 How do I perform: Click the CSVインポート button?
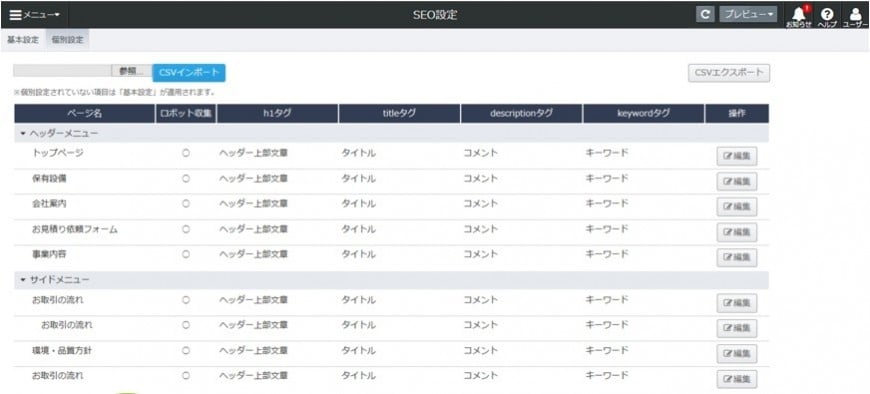click(x=189, y=73)
